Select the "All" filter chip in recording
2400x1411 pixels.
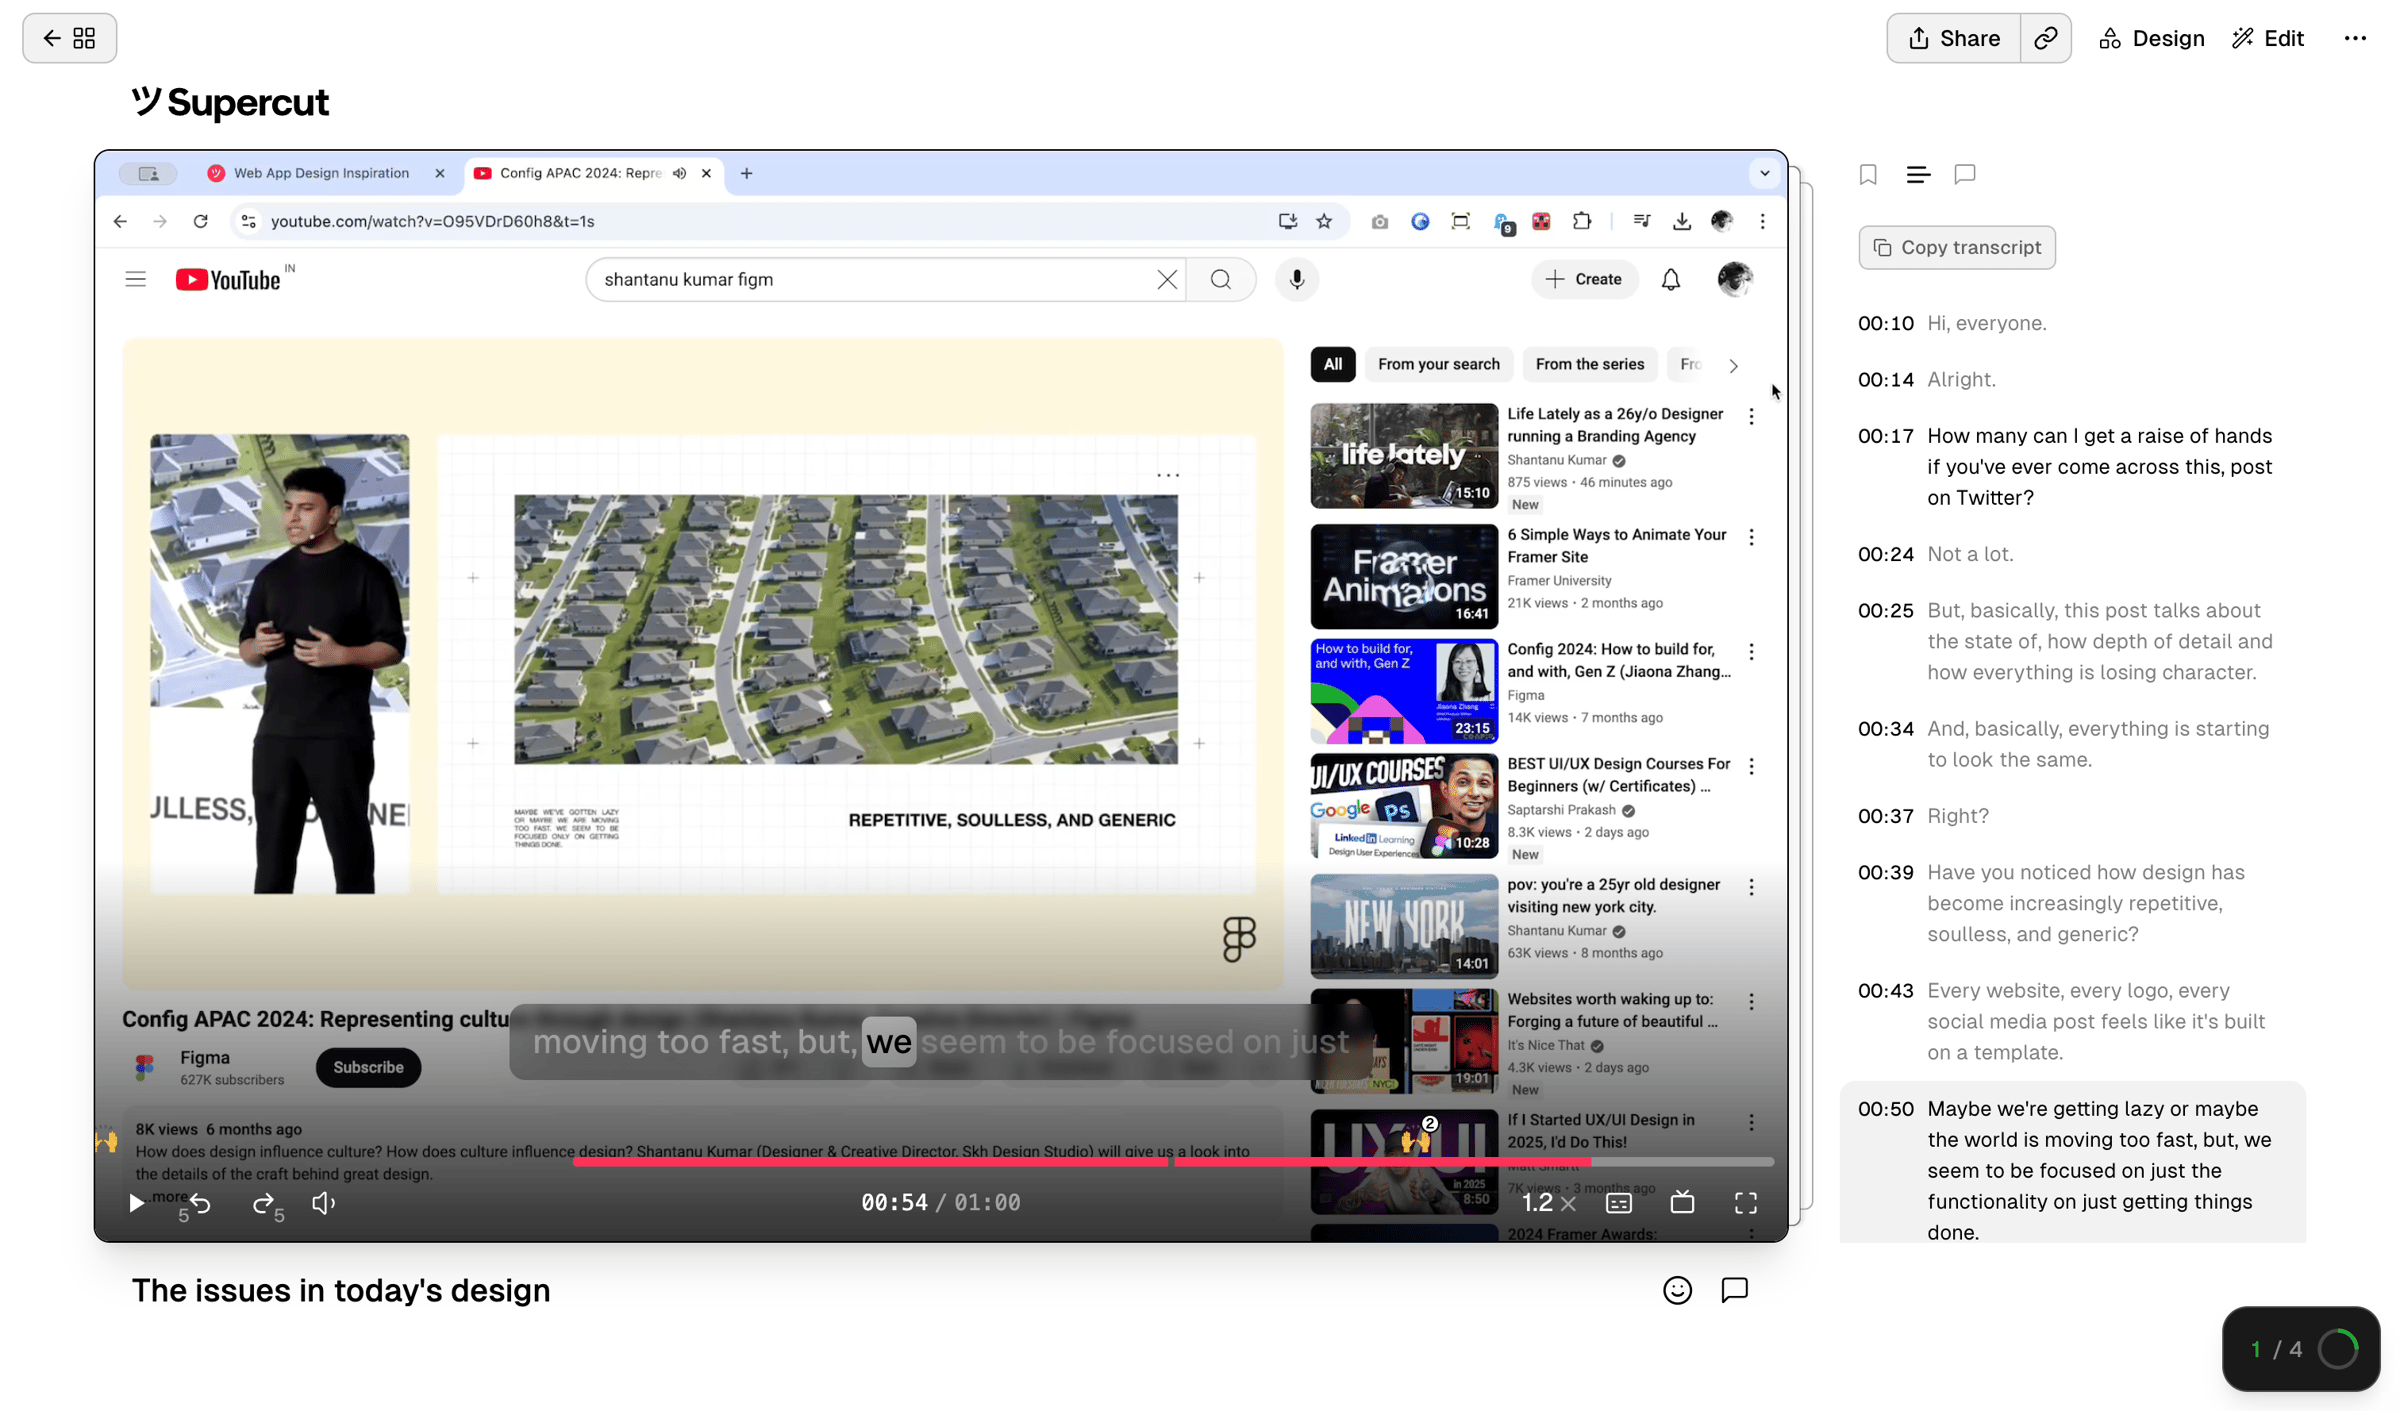pyautogui.click(x=1333, y=364)
